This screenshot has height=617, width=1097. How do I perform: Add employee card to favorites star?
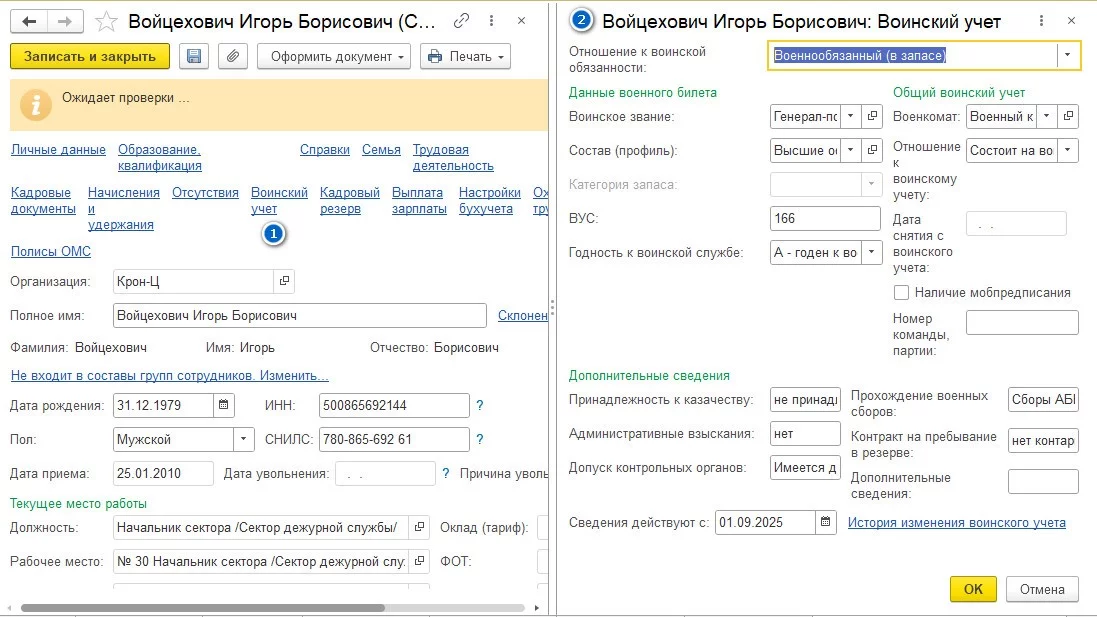tap(104, 21)
